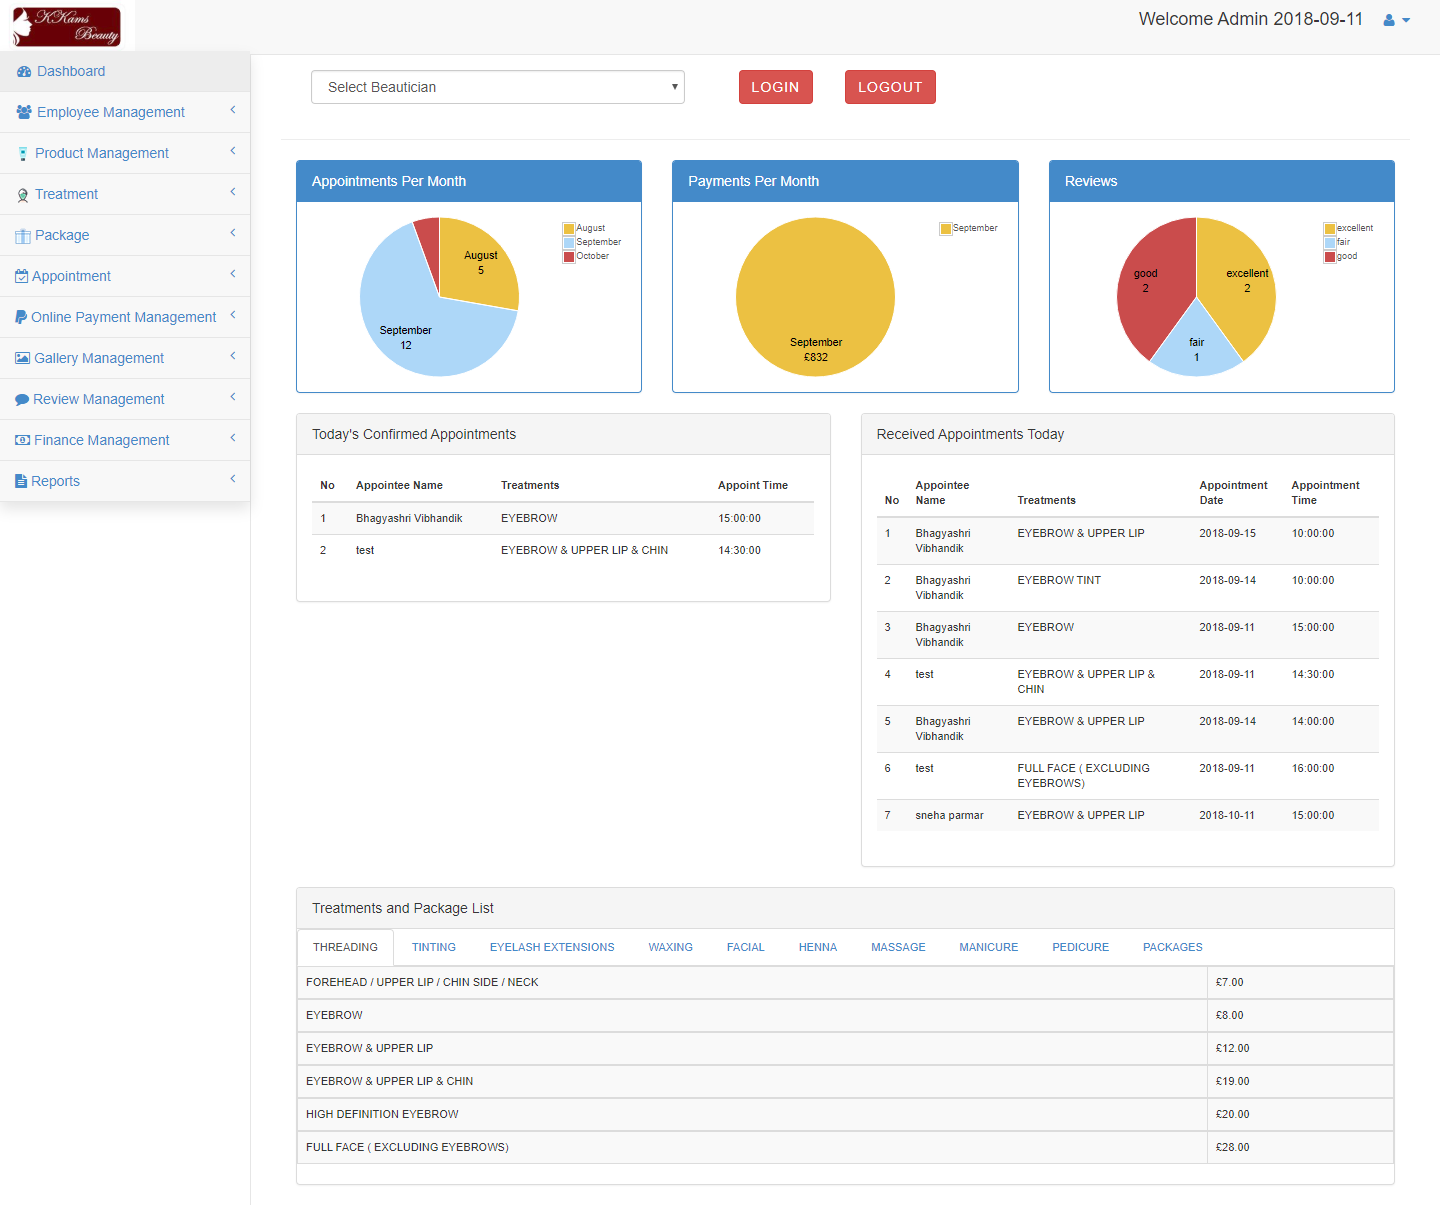Image resolution: width=1440 pixels, height=1205 pixels.
Task: Expand Finance Management chevron arrow
Action: [x=233, y=438]
